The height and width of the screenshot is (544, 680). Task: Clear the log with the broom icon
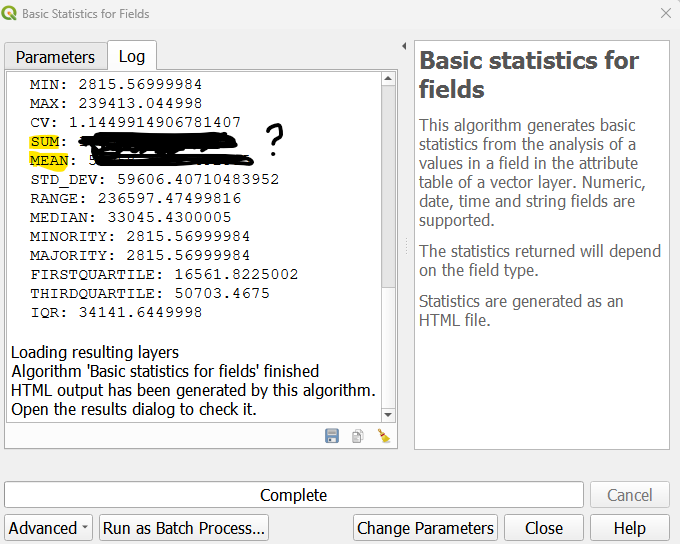point(383,436)
